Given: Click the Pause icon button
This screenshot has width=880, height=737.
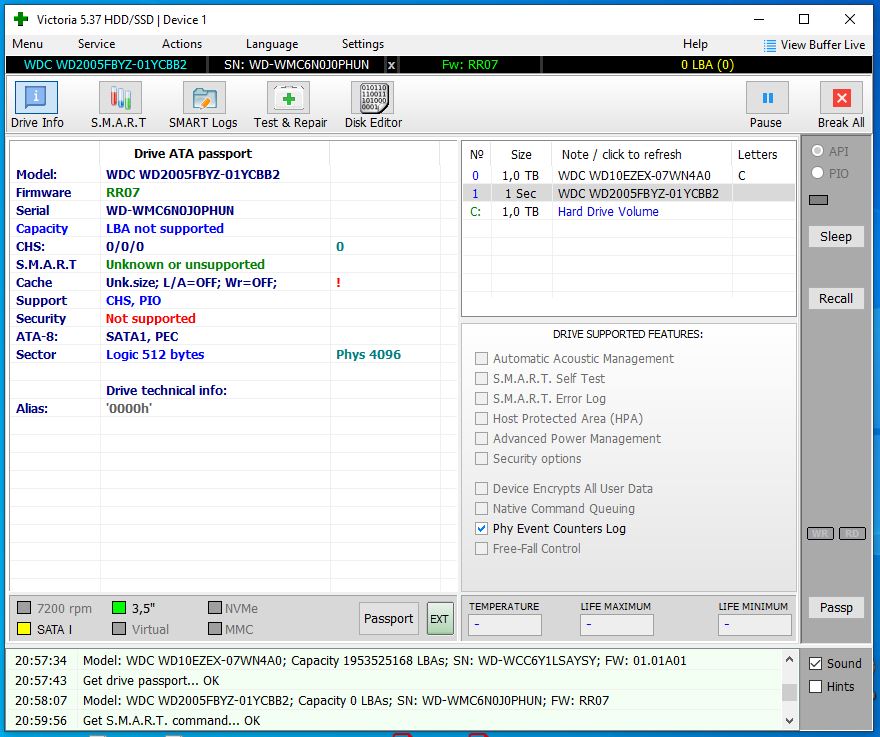Looking at the screenshot, I should (x=767, y=98).
